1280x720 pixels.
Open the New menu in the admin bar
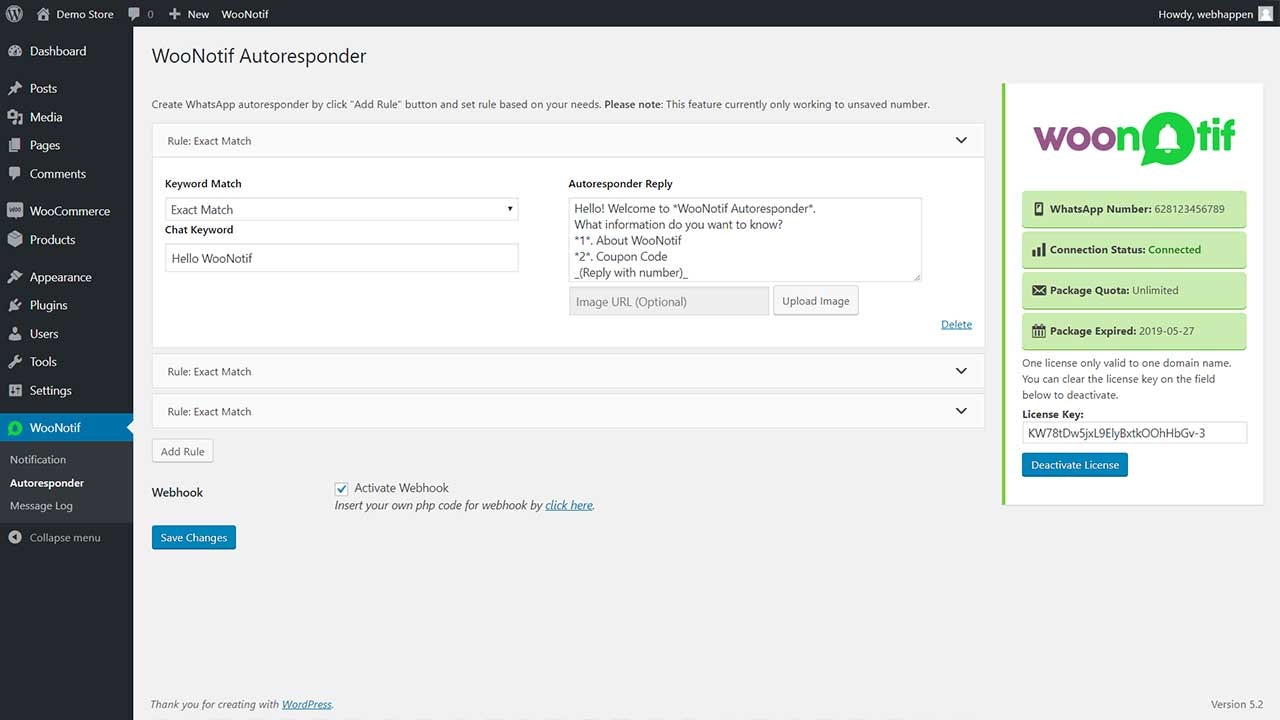click(x=189, y=14)
